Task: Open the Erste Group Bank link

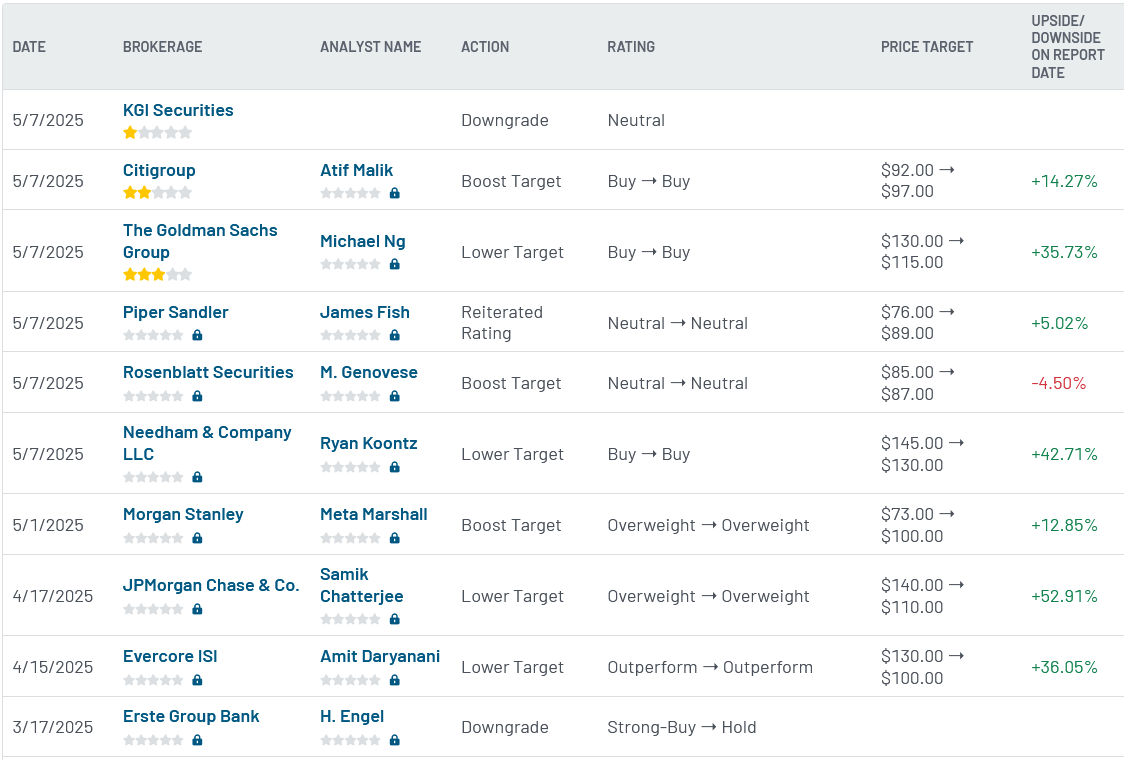Action: [191, 716]
